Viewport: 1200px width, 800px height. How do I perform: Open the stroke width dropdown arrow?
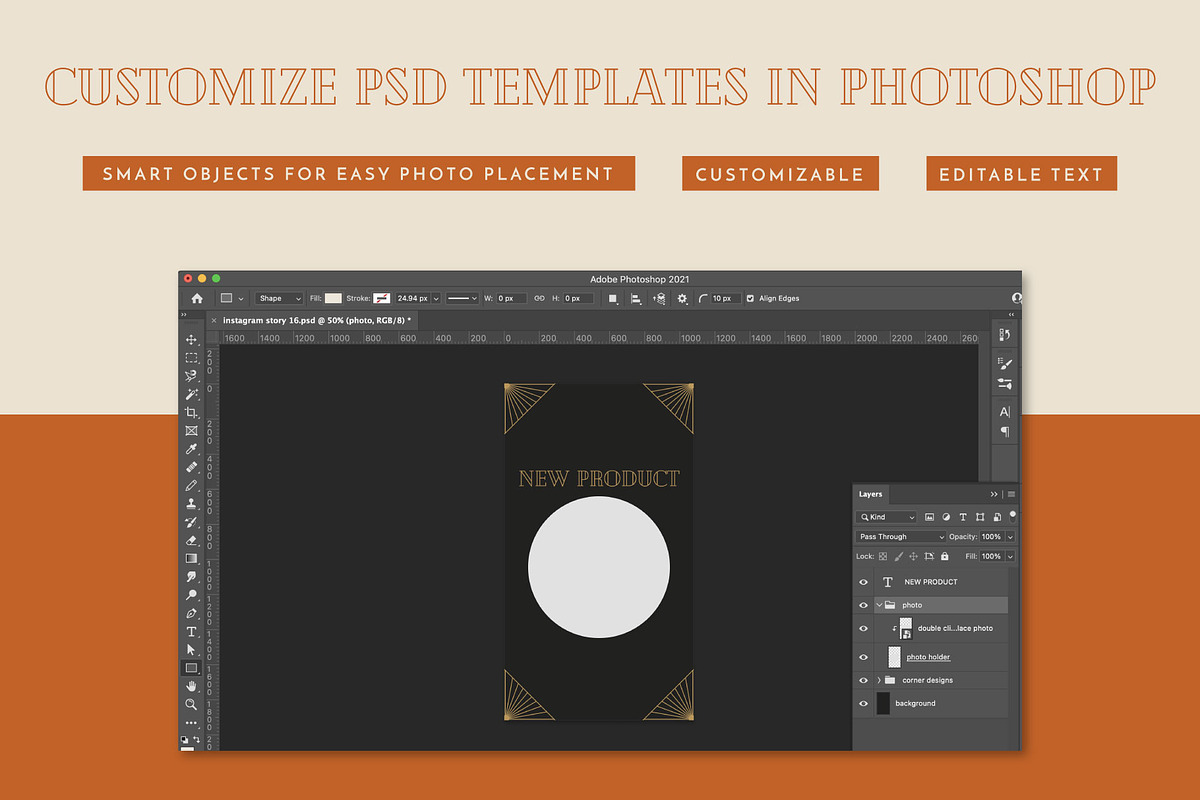pos(436,298)
